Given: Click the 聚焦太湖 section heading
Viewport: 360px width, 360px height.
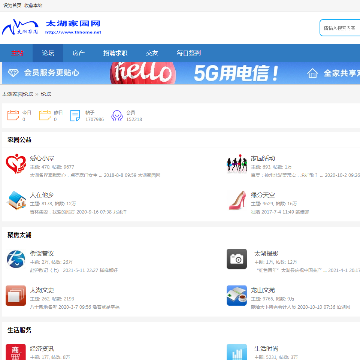Looking at the screenshot, I should pos(19,235).
